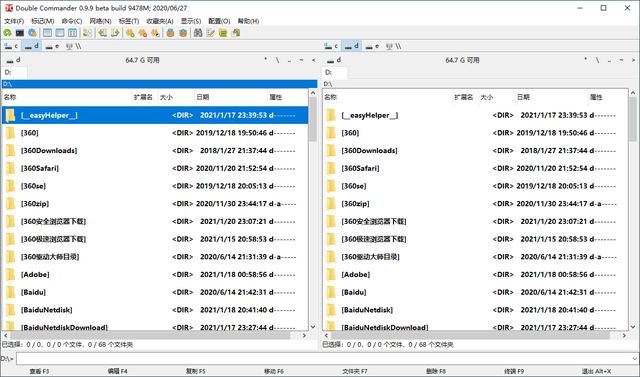640x377 pixels.
Task: Open Search using binoculars icon
Action: [198, 33]
